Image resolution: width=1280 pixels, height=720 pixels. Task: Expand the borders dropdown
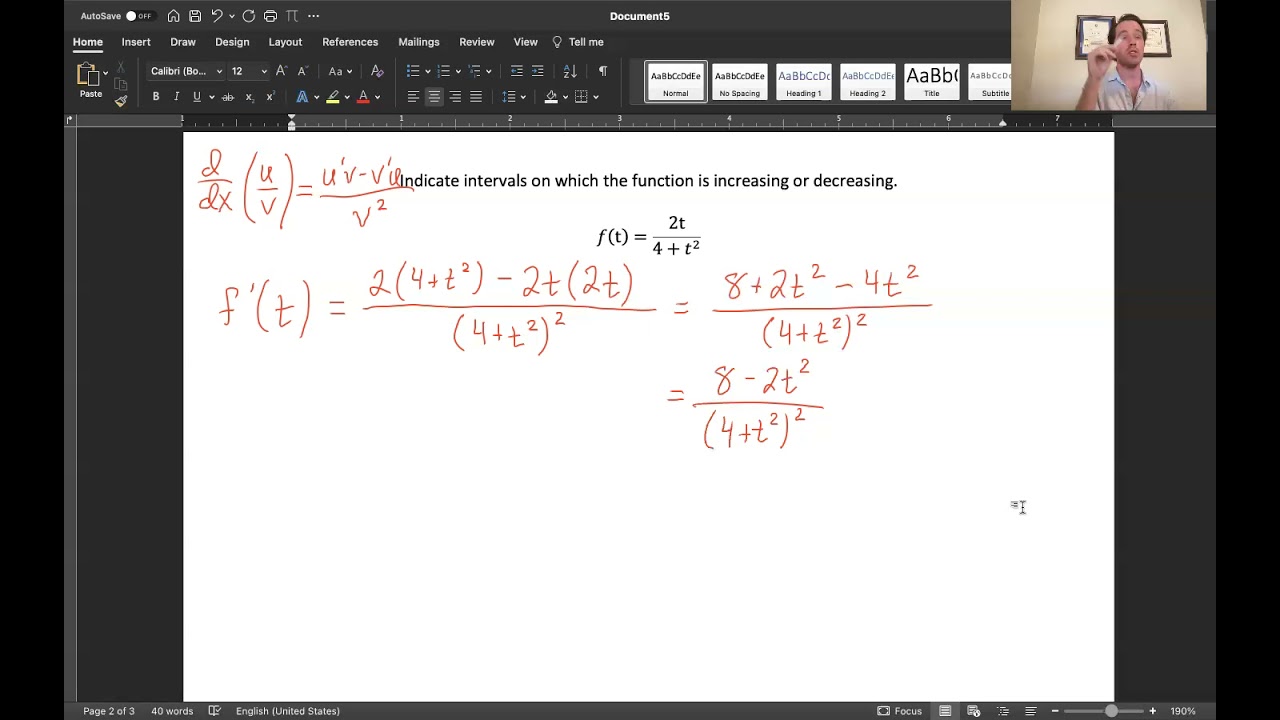tap(596, 97)
